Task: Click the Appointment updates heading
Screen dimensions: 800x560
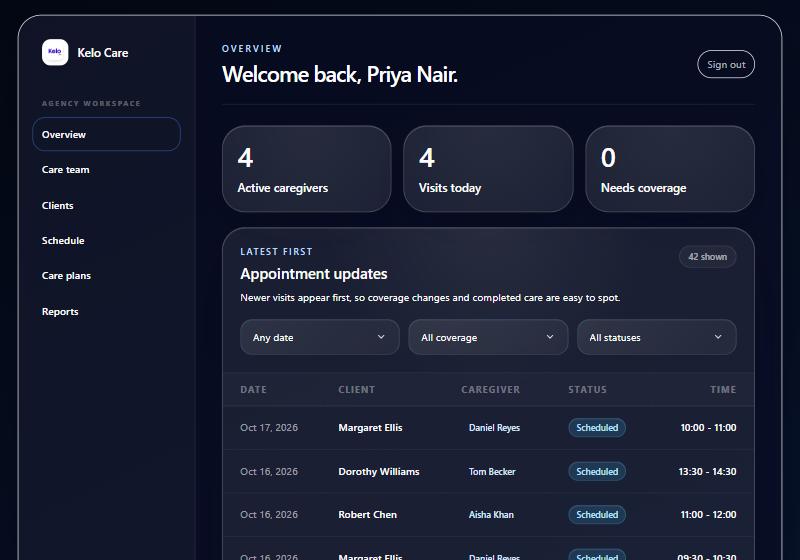Action: [314, 274]
